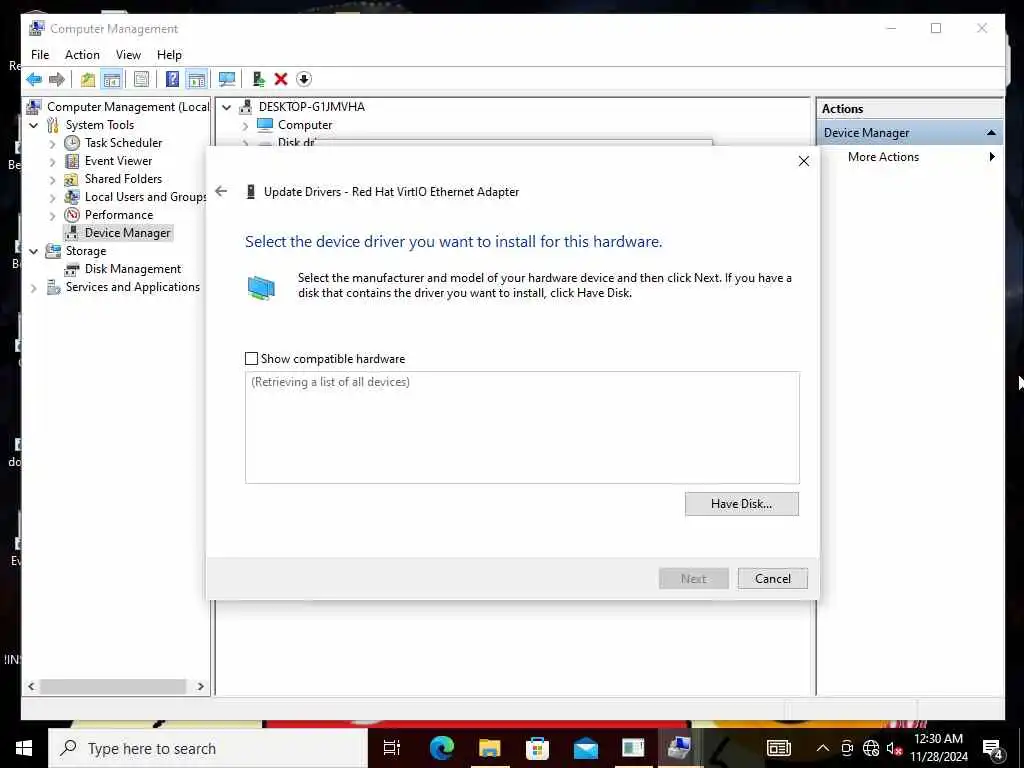Expand the Event Viewer node
This screenshot has width=1024, height=768.
53,161
